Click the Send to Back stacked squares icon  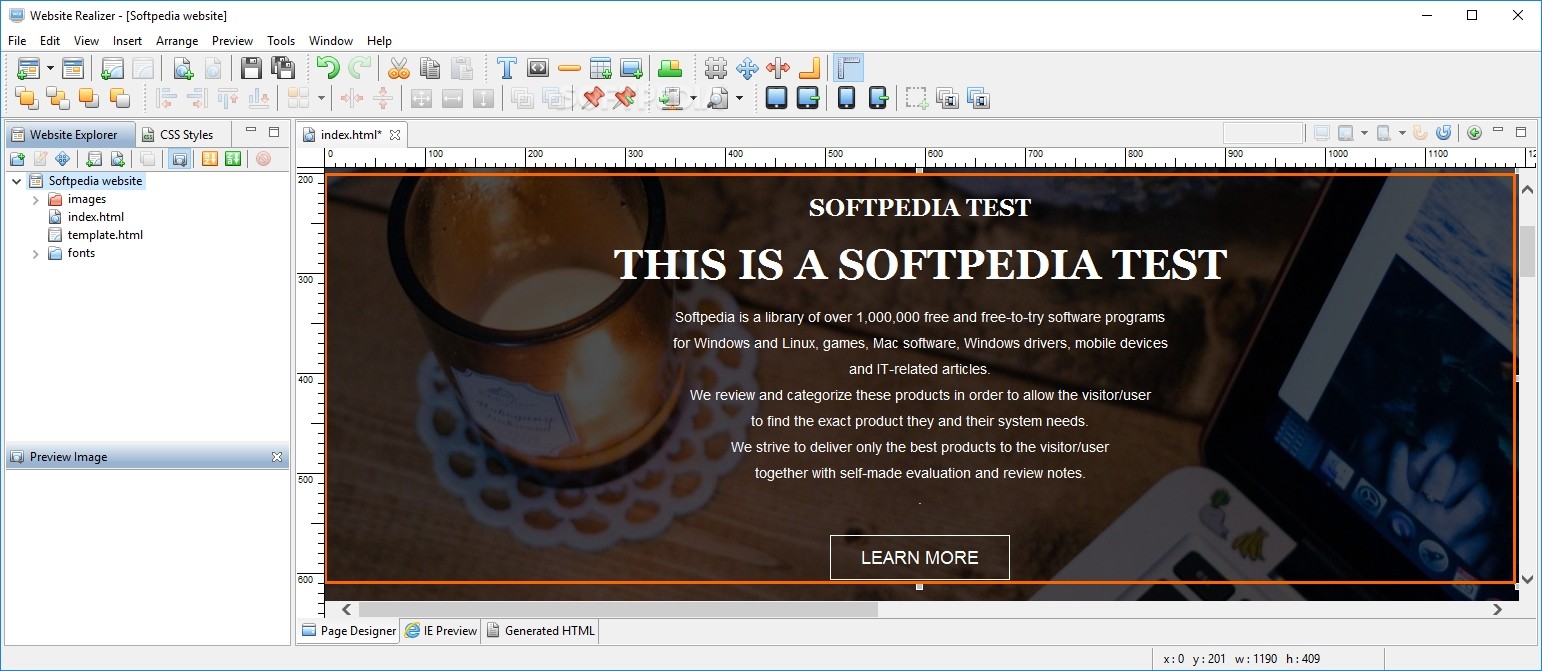[x=58, y=98]
